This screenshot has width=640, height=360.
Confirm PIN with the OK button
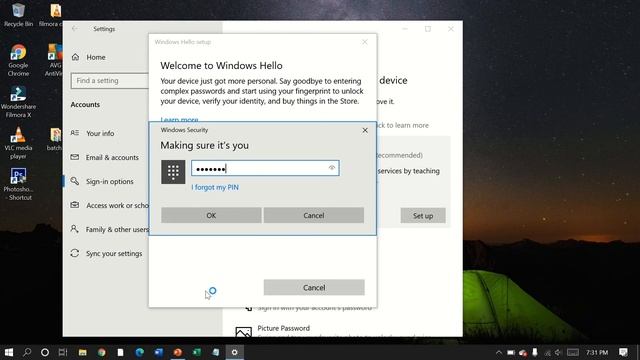point(211,215)
